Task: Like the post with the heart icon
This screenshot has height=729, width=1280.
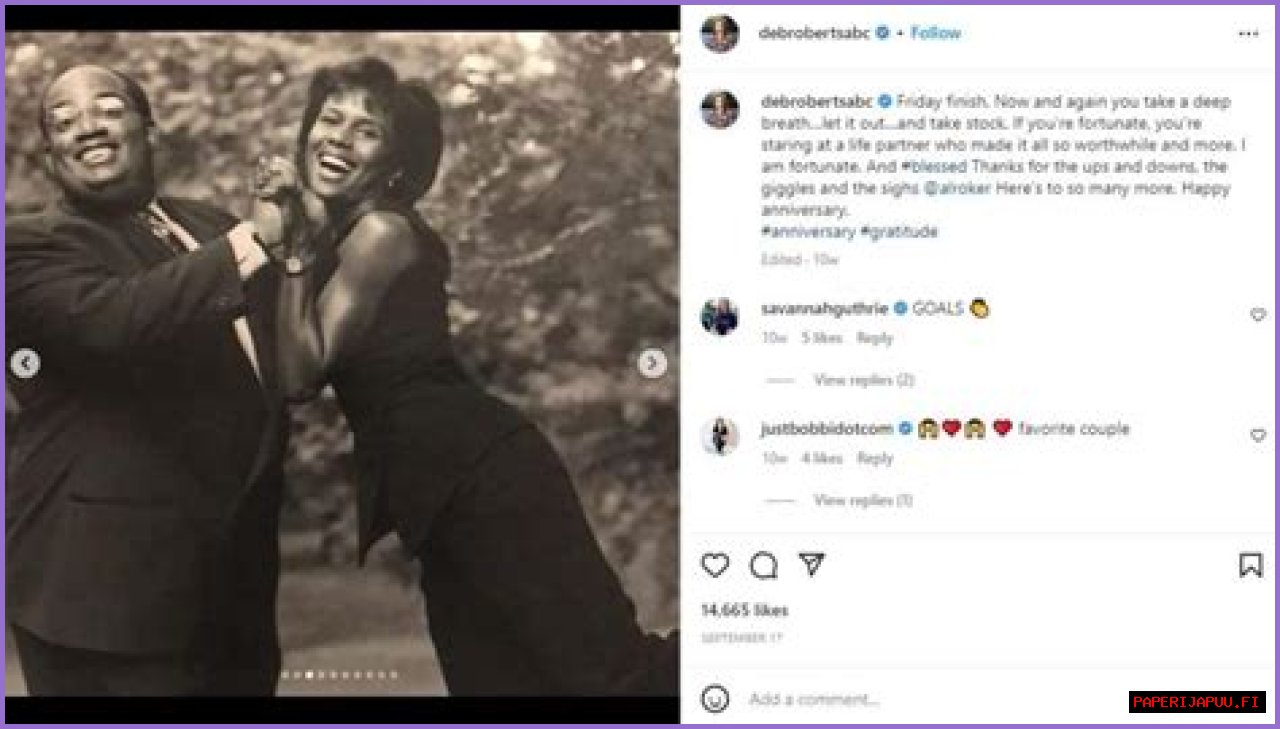Action: click(x=715, y=566)
